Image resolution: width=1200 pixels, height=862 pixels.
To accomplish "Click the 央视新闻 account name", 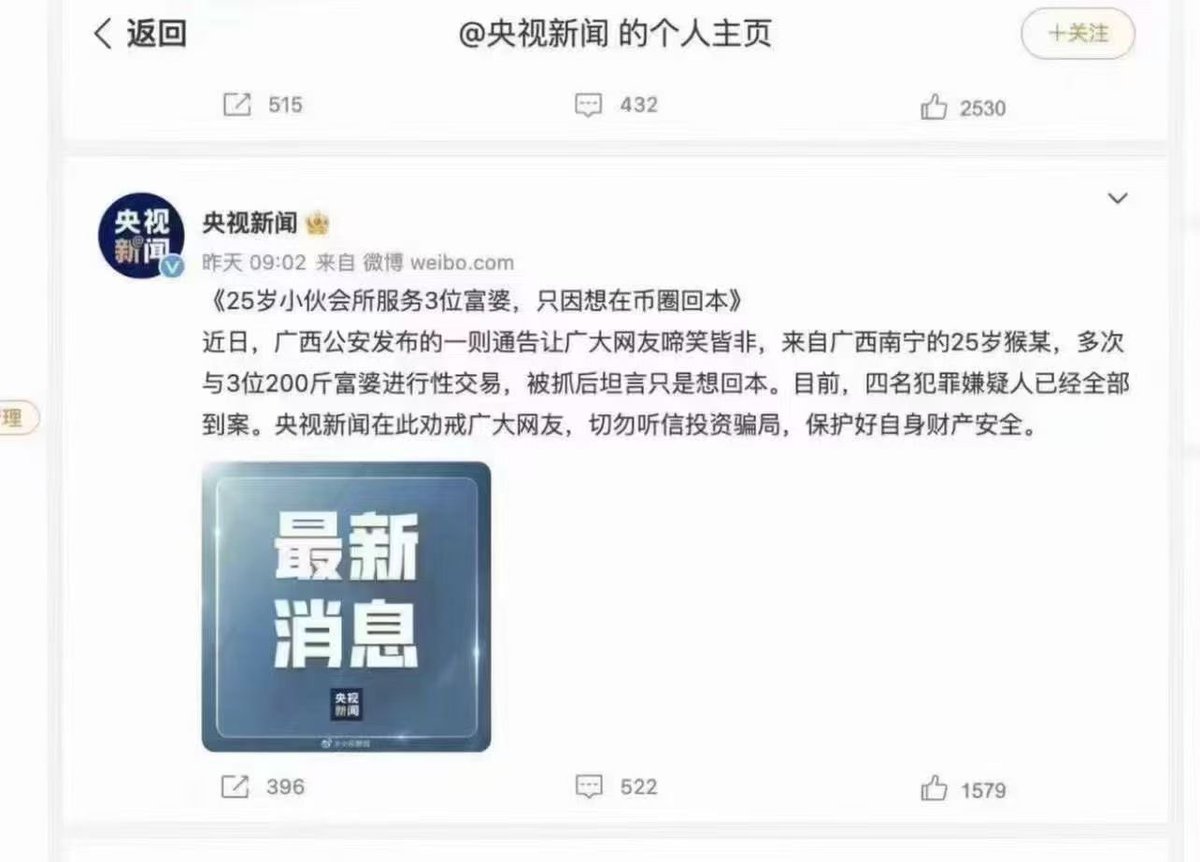I will [250, 223].
